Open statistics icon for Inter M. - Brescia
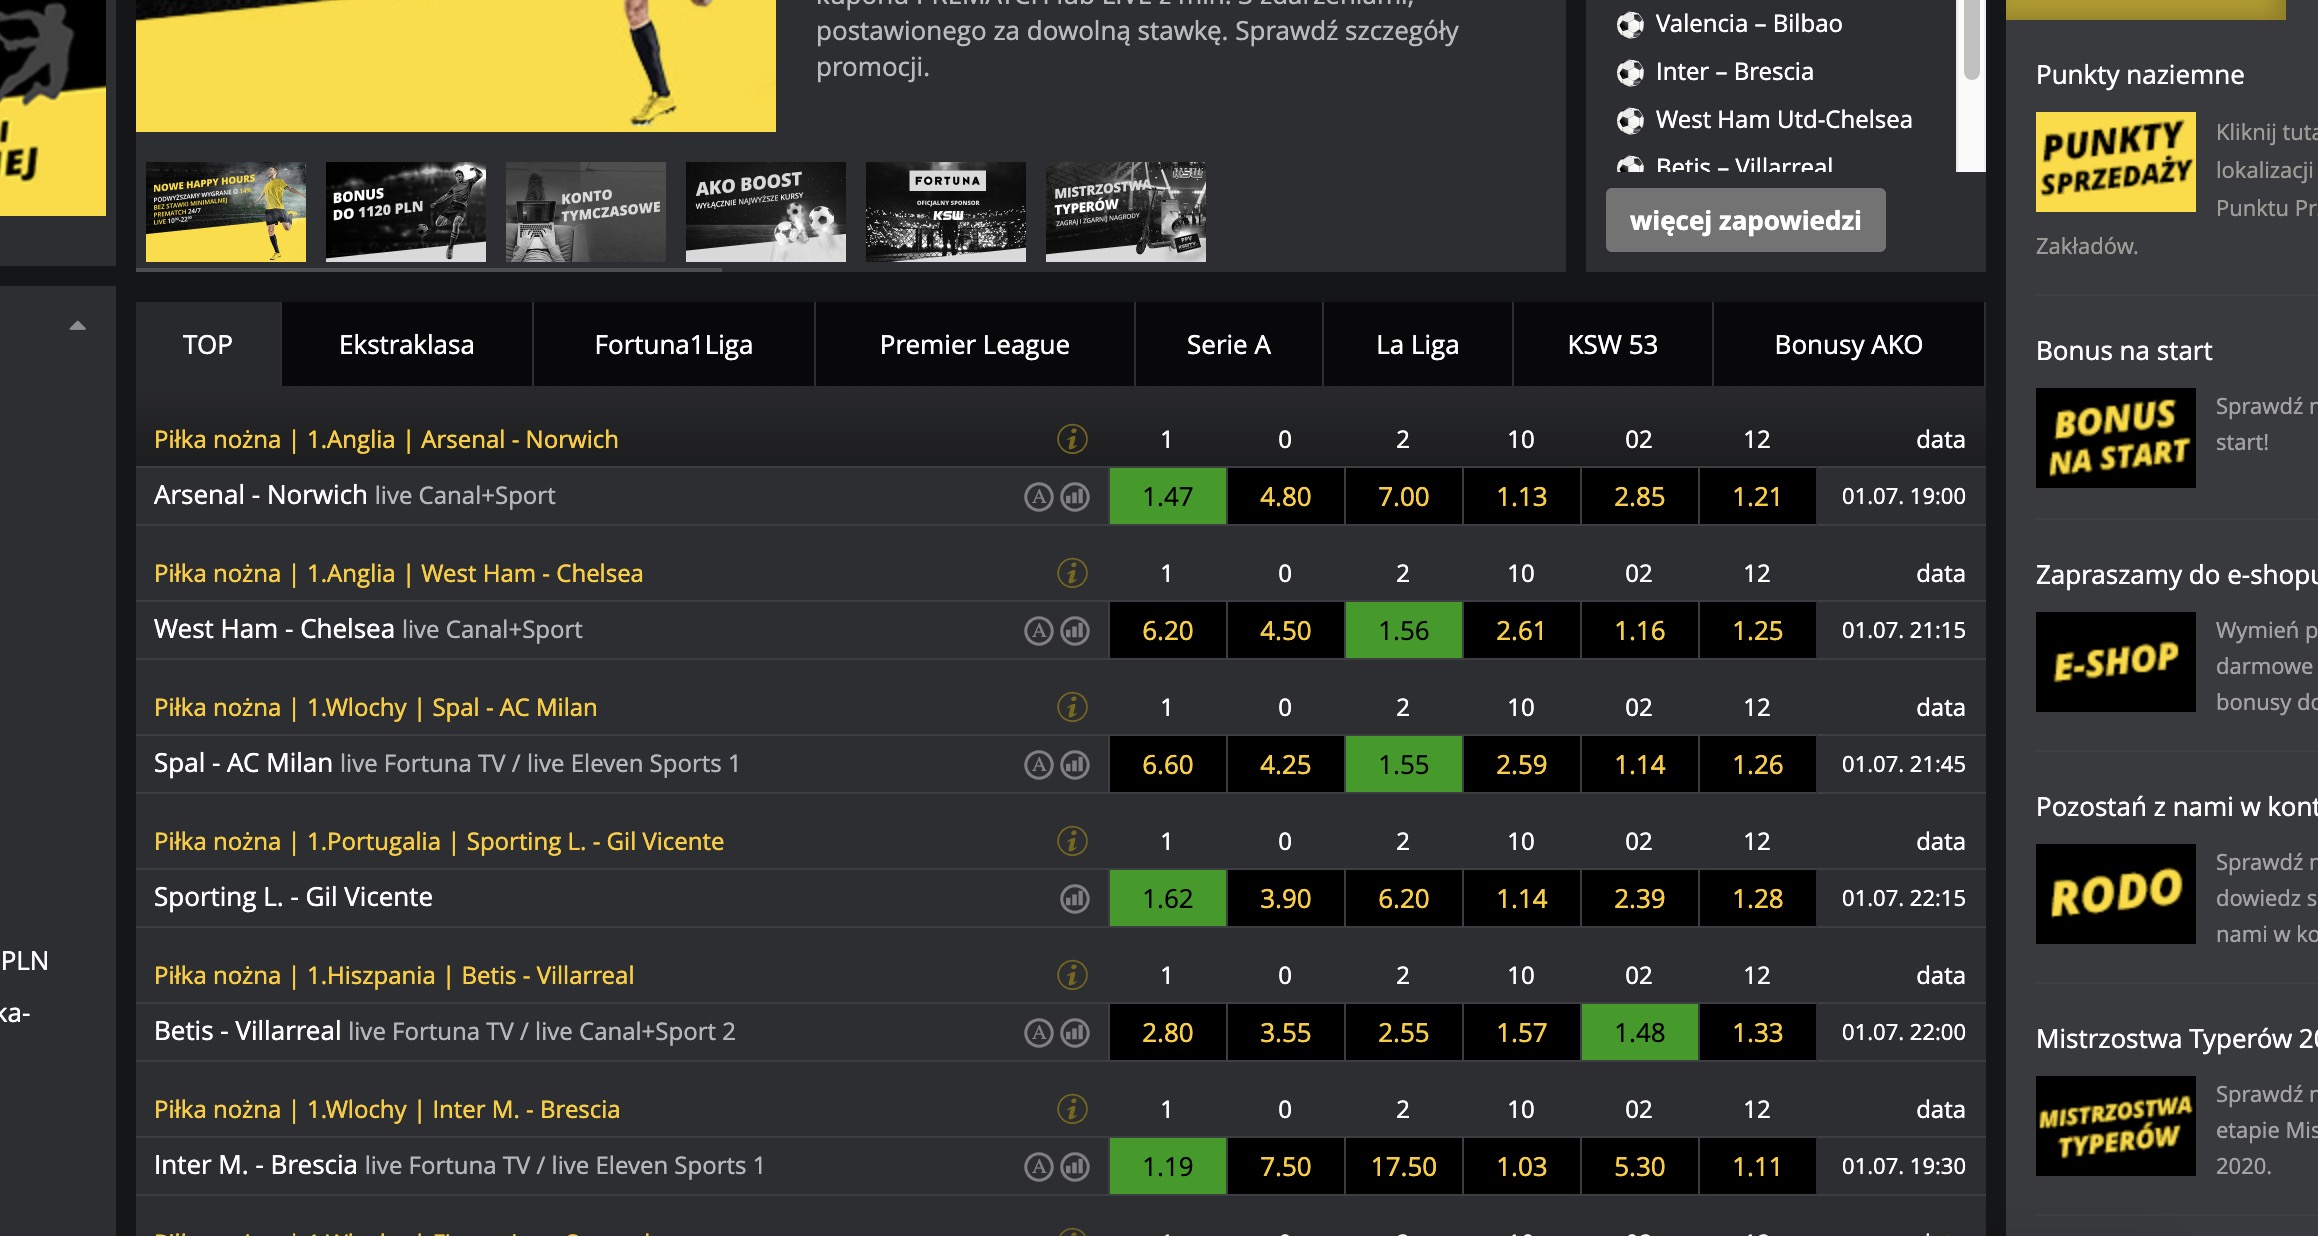The width and height of the screenshot is (2318, 1236). 1075,1167
